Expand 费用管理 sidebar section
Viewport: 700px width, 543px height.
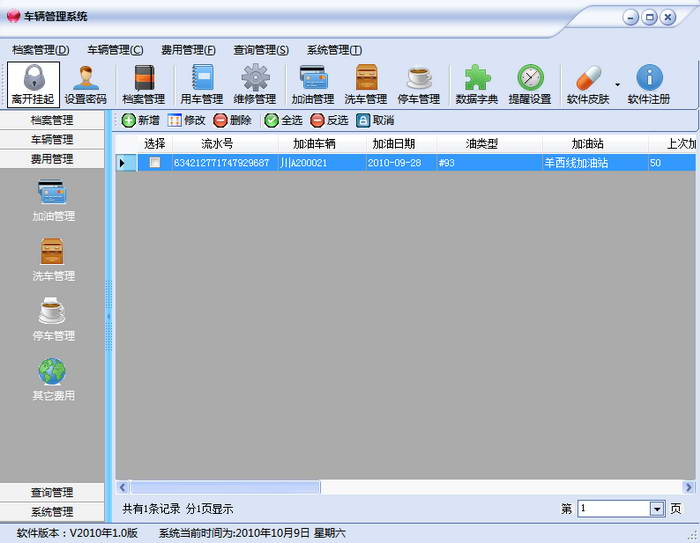tap(52, 159)
